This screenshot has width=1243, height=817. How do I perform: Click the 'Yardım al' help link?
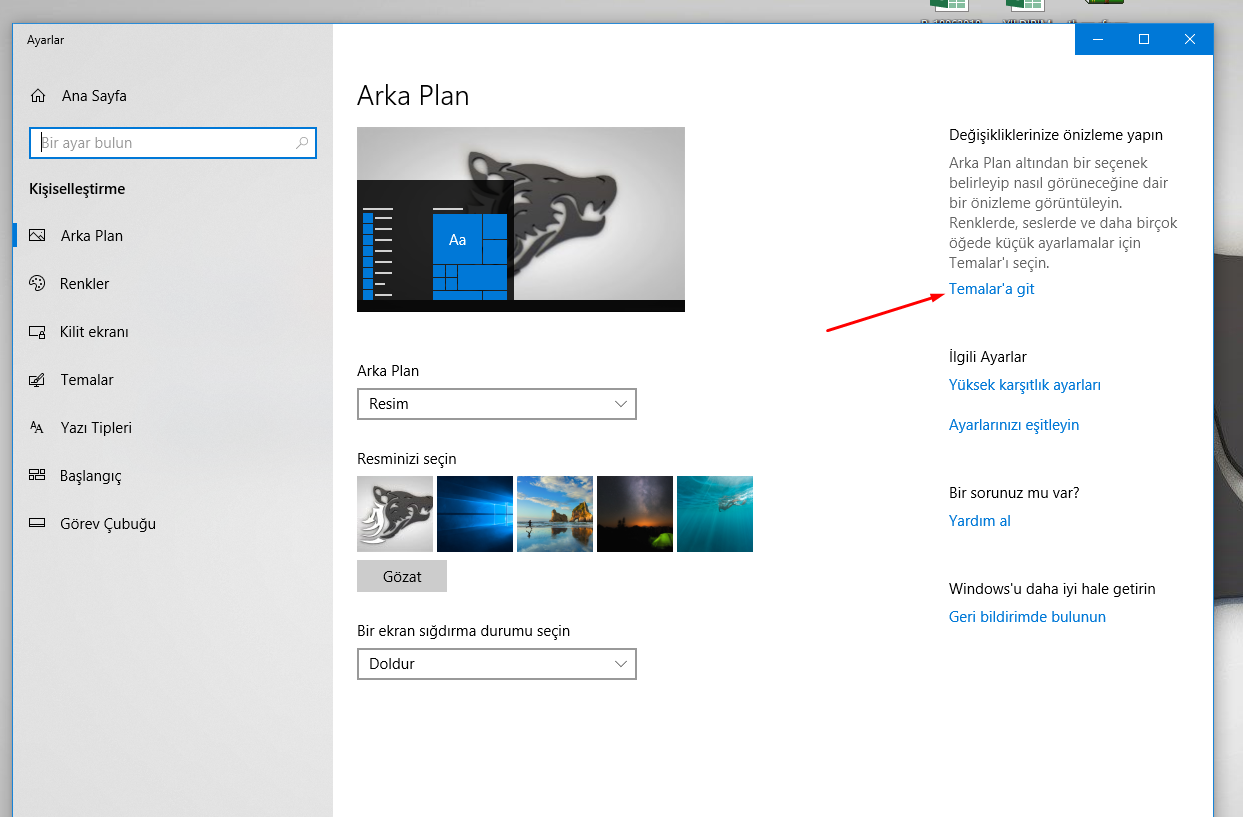(979, 521)
